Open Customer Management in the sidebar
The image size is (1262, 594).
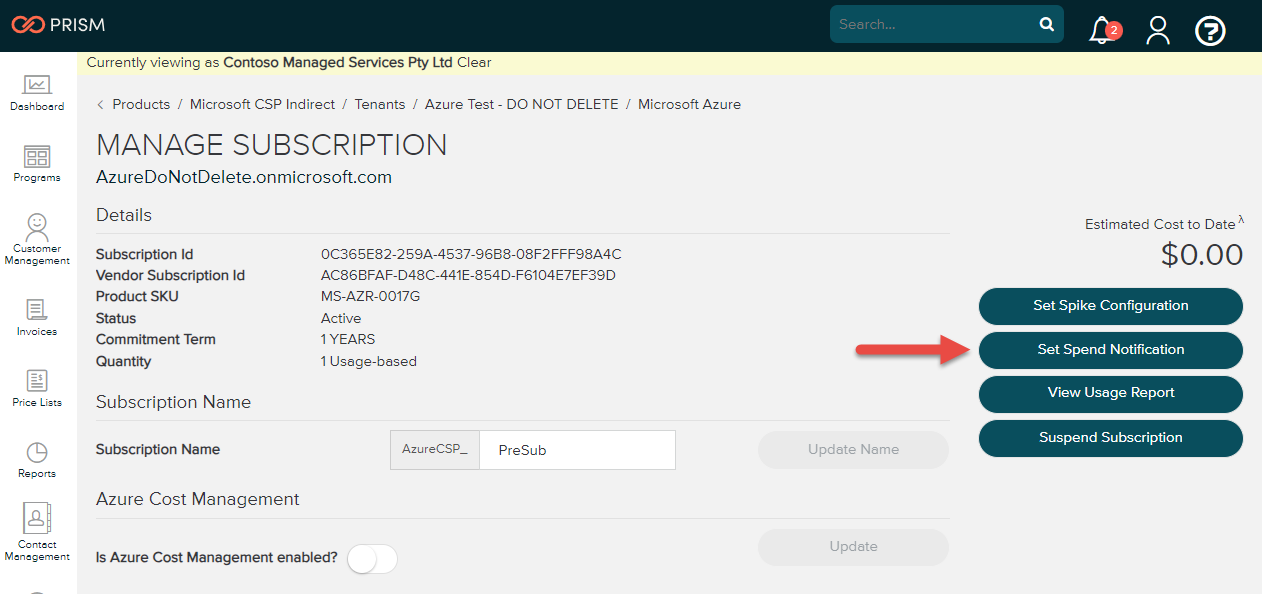tap(37, 235)
